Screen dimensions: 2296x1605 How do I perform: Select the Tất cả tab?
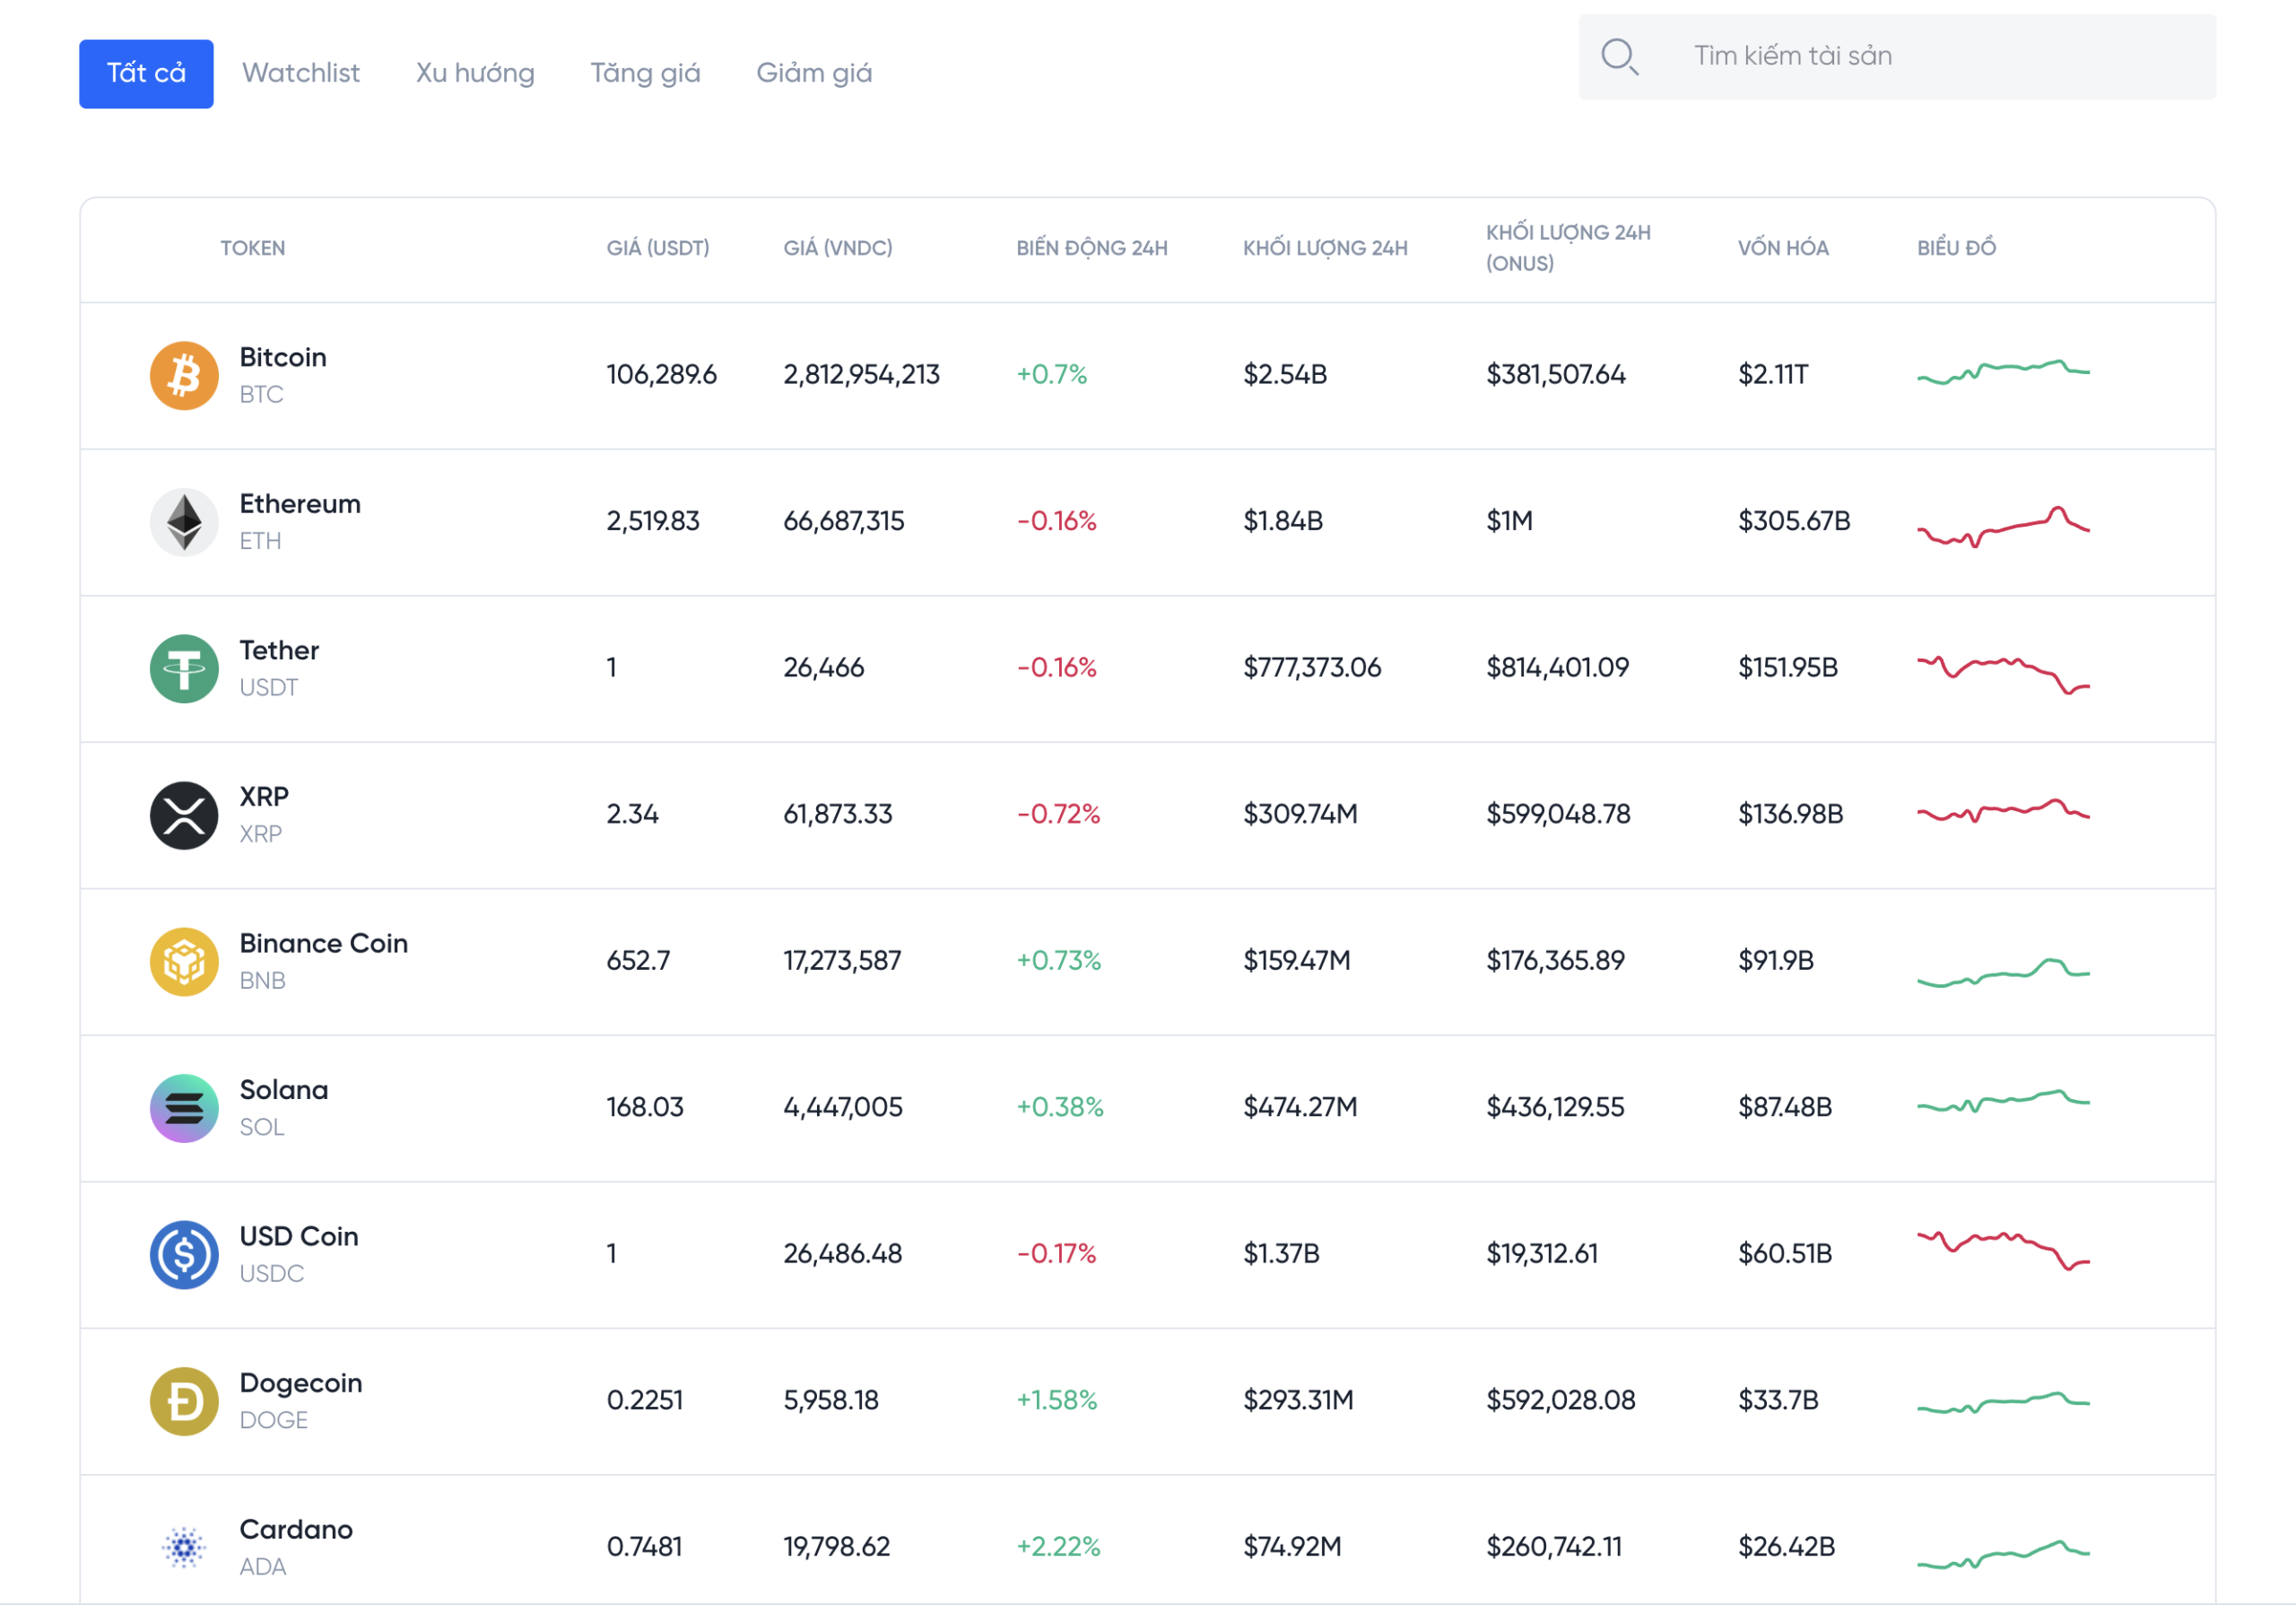coord(146,73)
